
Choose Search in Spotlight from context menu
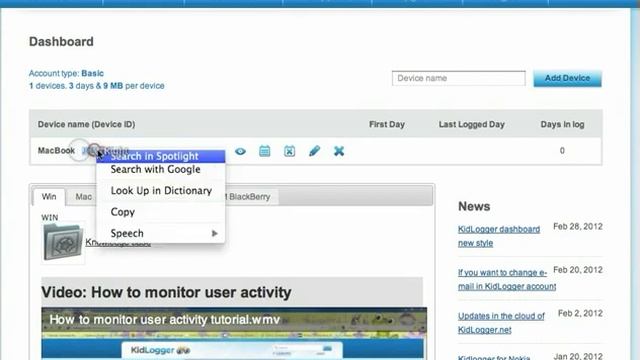161,156
